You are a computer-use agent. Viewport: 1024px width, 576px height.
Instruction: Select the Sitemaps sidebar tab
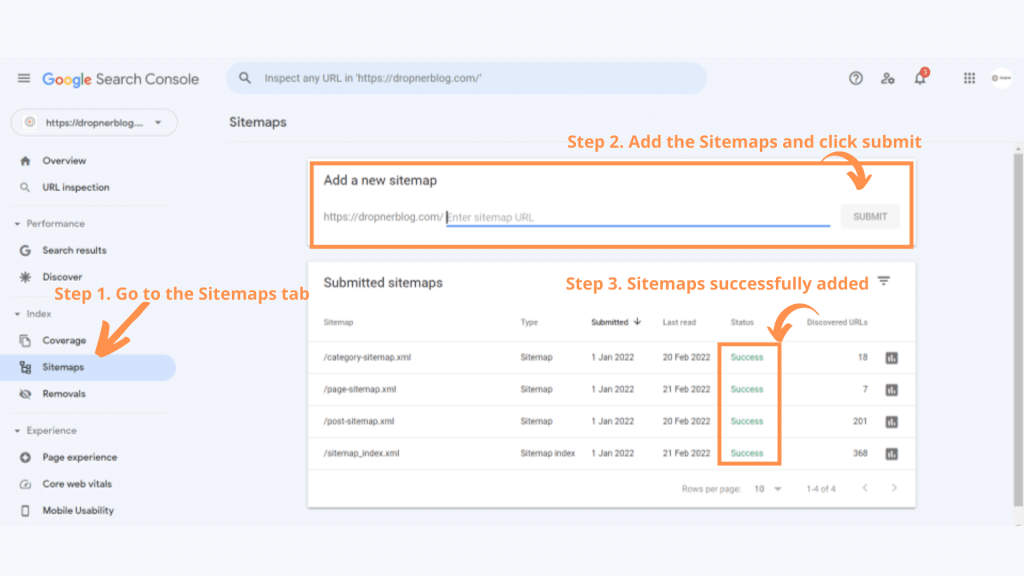(65, 367)
